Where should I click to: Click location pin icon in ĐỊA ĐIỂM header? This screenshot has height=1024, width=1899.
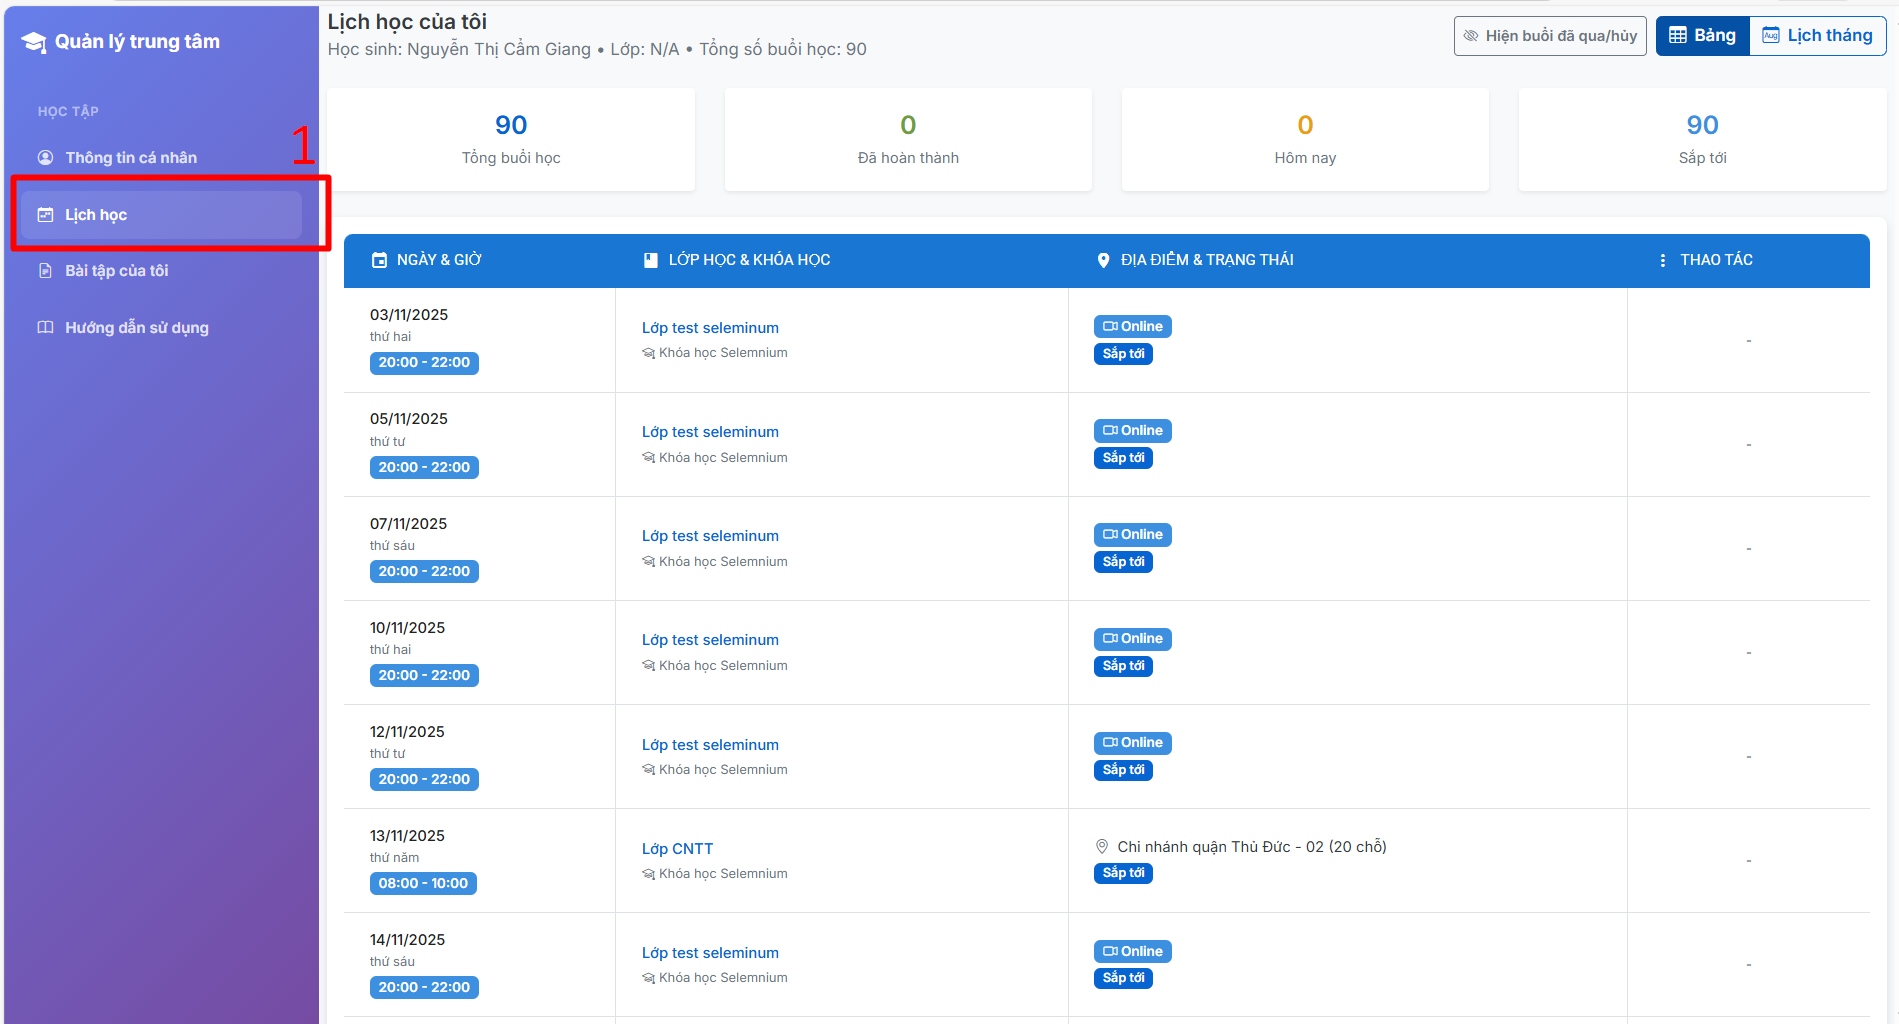[x=1103, y=260]
